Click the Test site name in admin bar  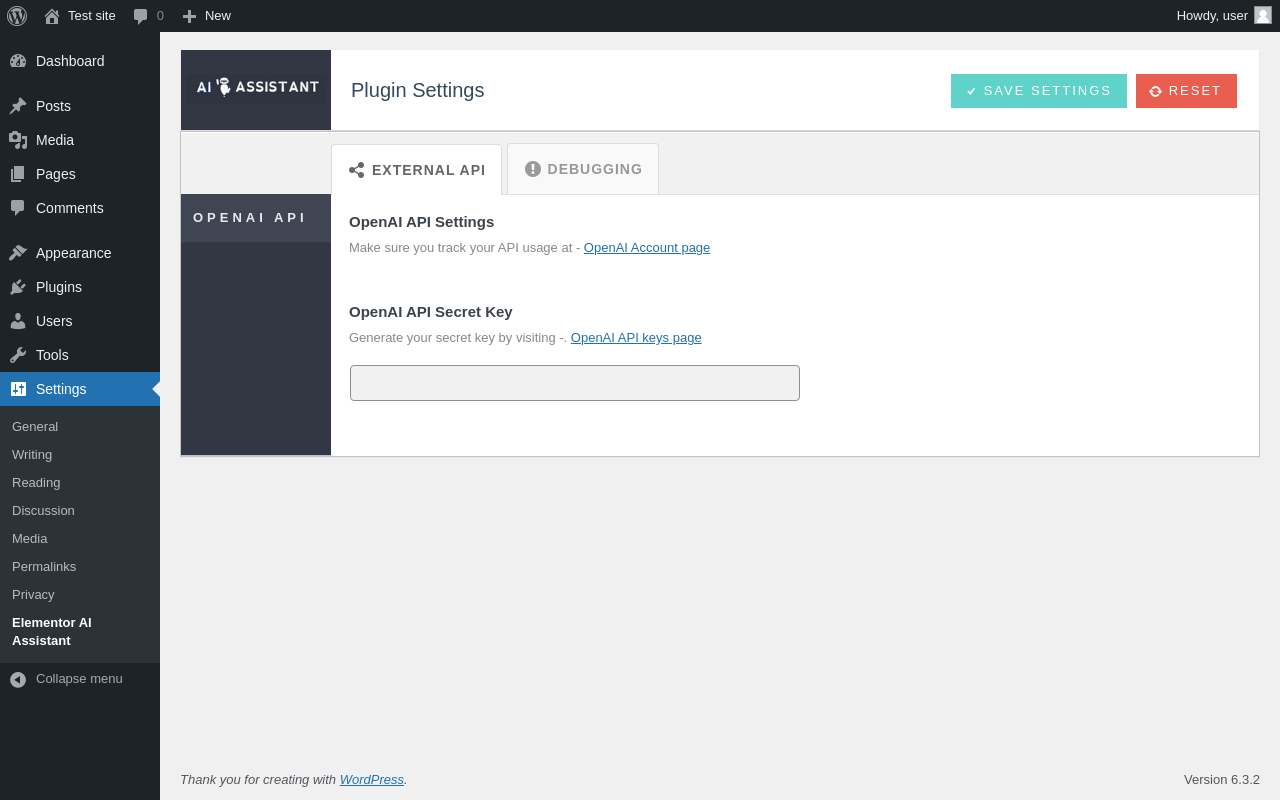tap(92, 16)
